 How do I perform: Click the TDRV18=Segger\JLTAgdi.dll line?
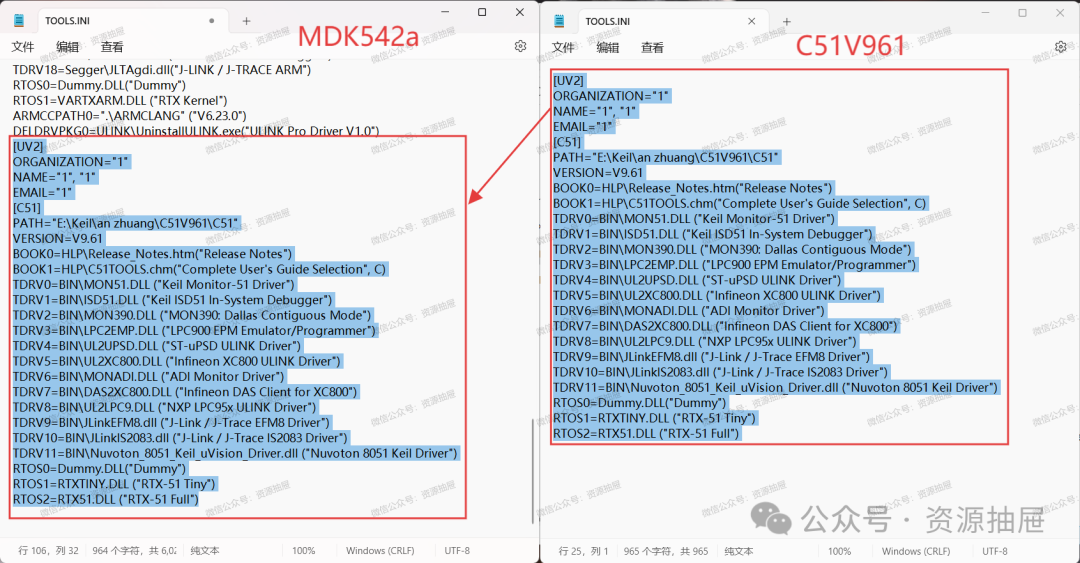(x=162, y=70)
